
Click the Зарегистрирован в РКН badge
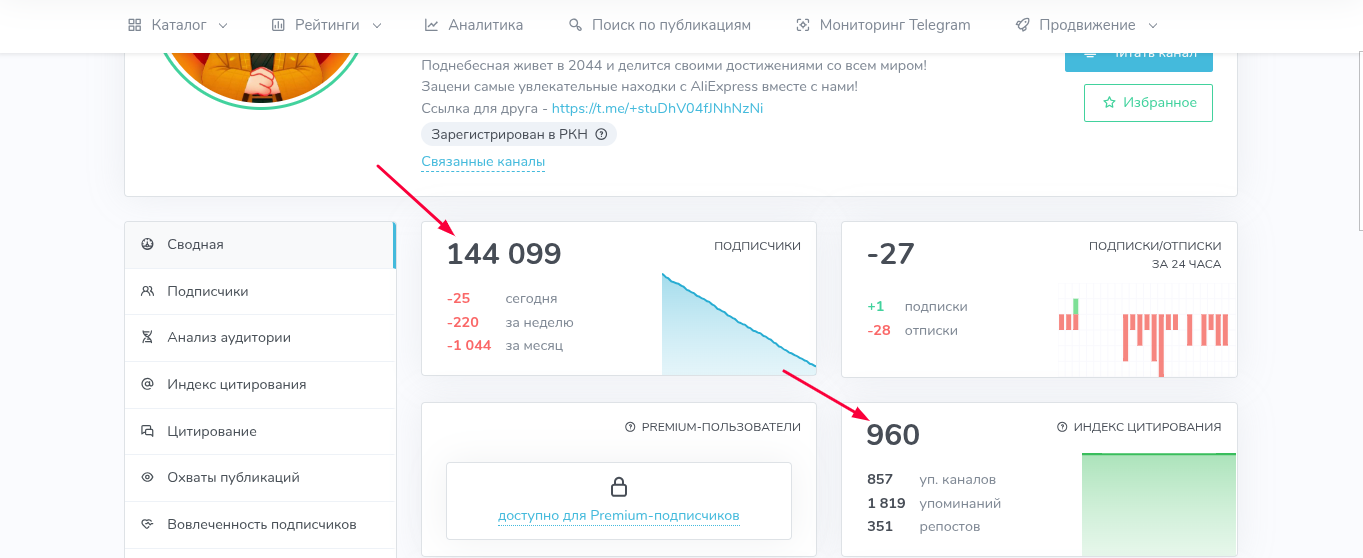[x=519, y=134]
